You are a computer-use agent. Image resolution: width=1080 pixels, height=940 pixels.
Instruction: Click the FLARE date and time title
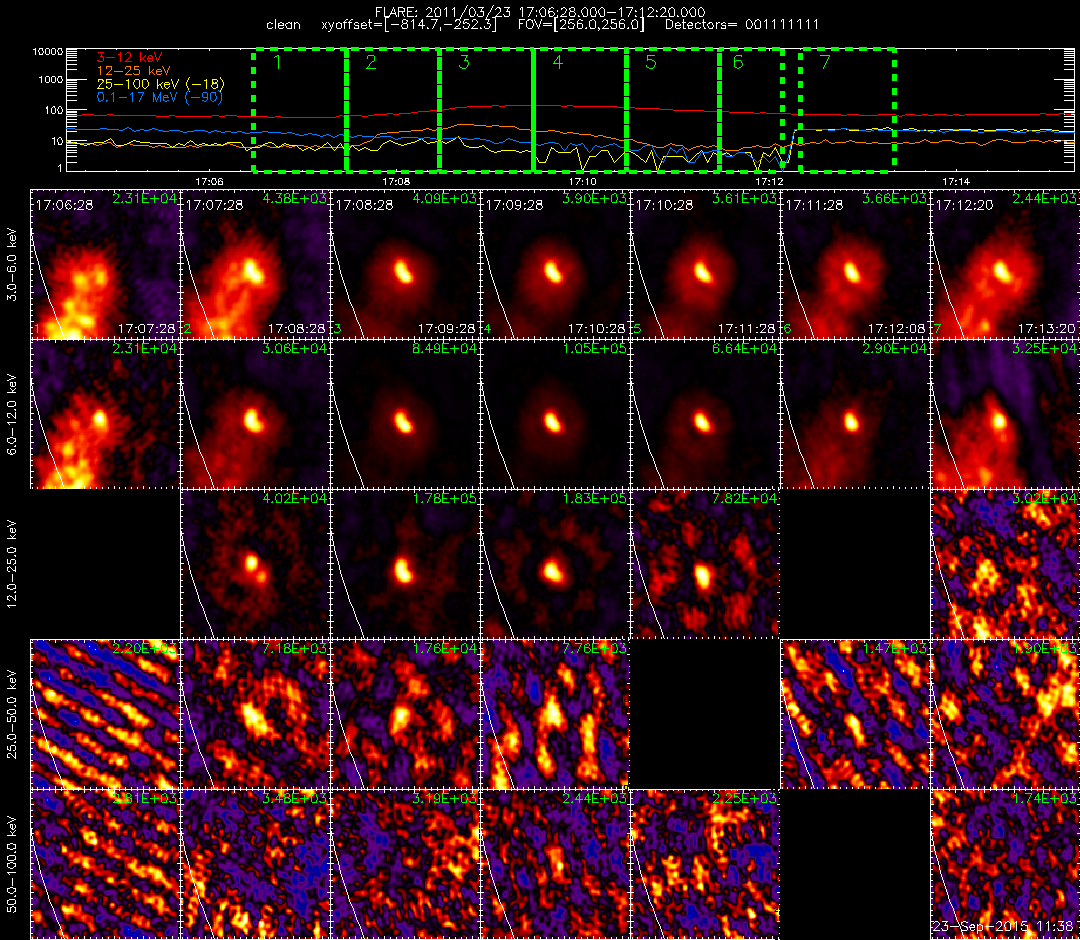(x=540, y=12)
